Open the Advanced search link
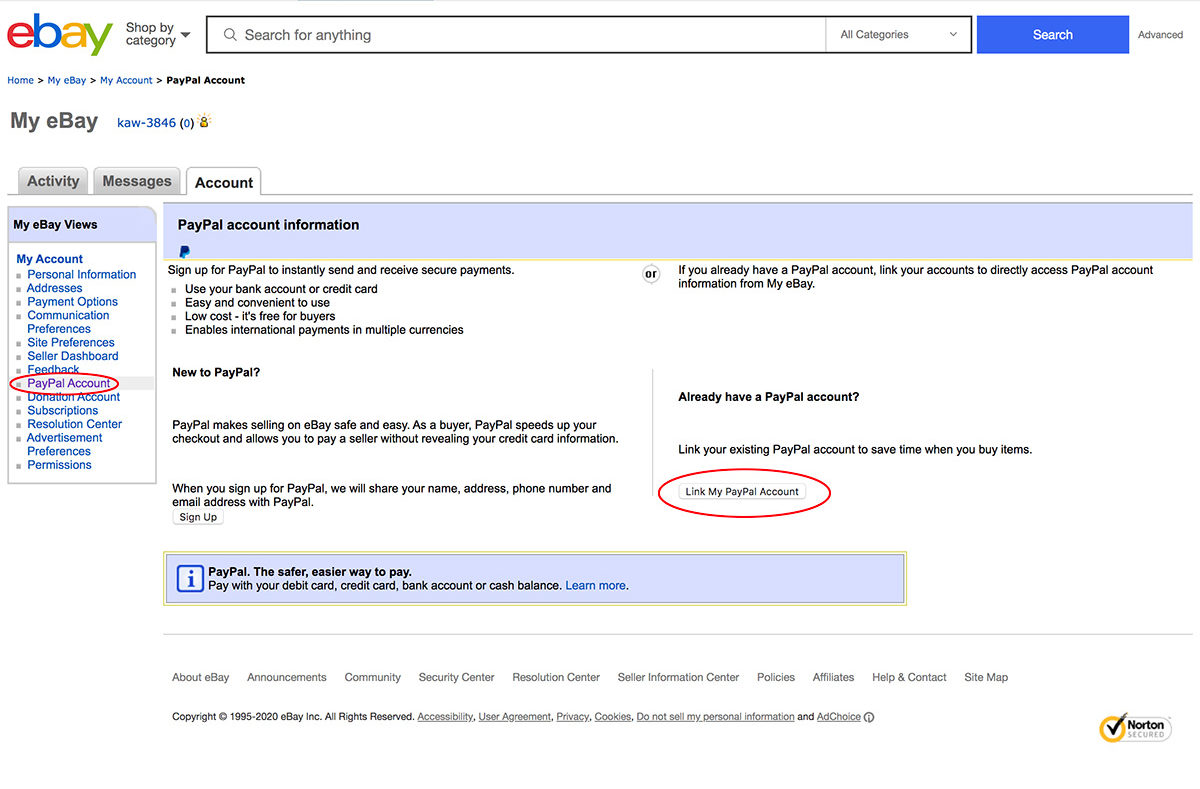 [1160, 35]
